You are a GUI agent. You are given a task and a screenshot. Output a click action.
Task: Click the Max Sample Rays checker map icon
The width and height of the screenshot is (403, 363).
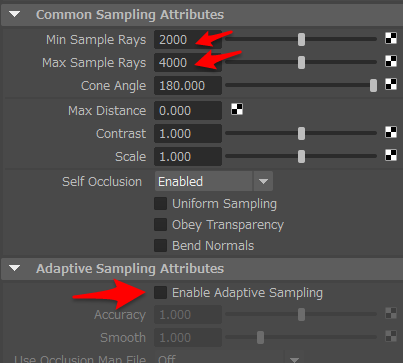coord(391,62)
